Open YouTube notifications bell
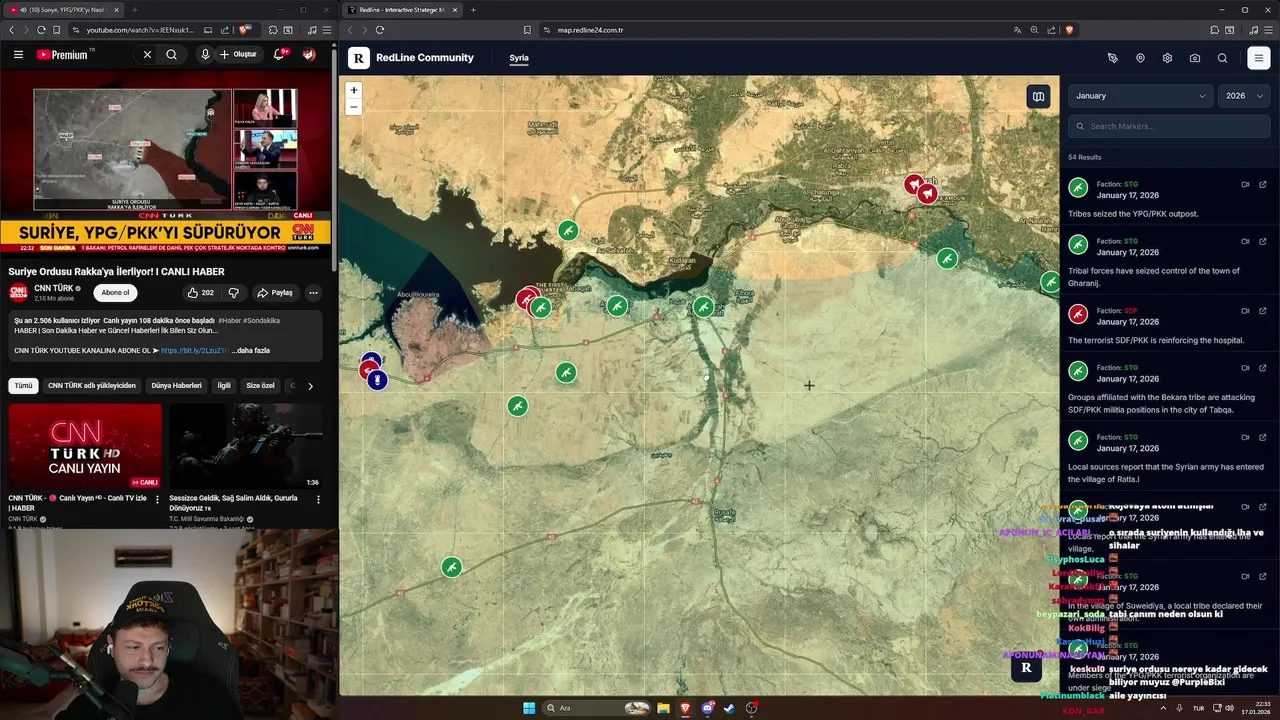1280x720 pixels. point(279,54)
